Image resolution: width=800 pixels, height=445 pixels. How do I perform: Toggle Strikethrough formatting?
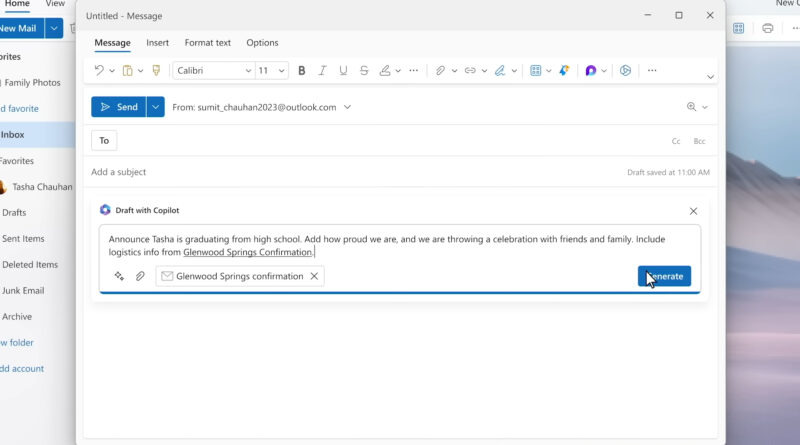[364, 70]
